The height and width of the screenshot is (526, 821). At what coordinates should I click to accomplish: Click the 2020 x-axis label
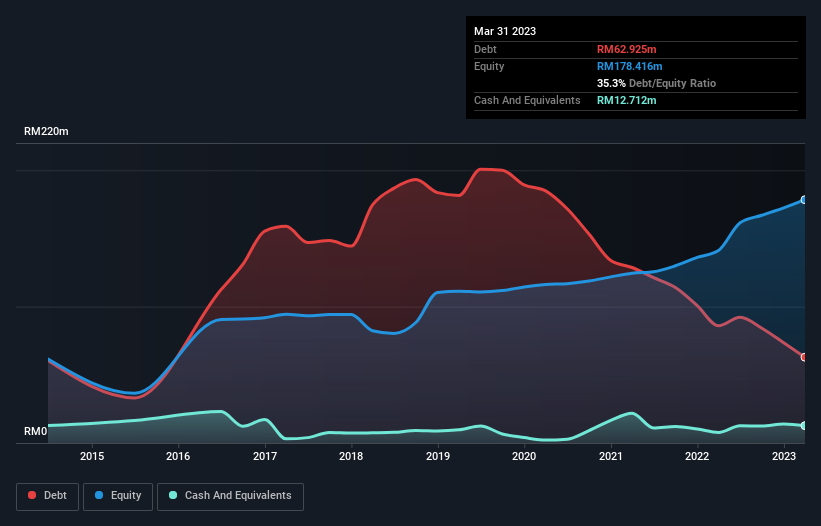[x=524, y=456]
